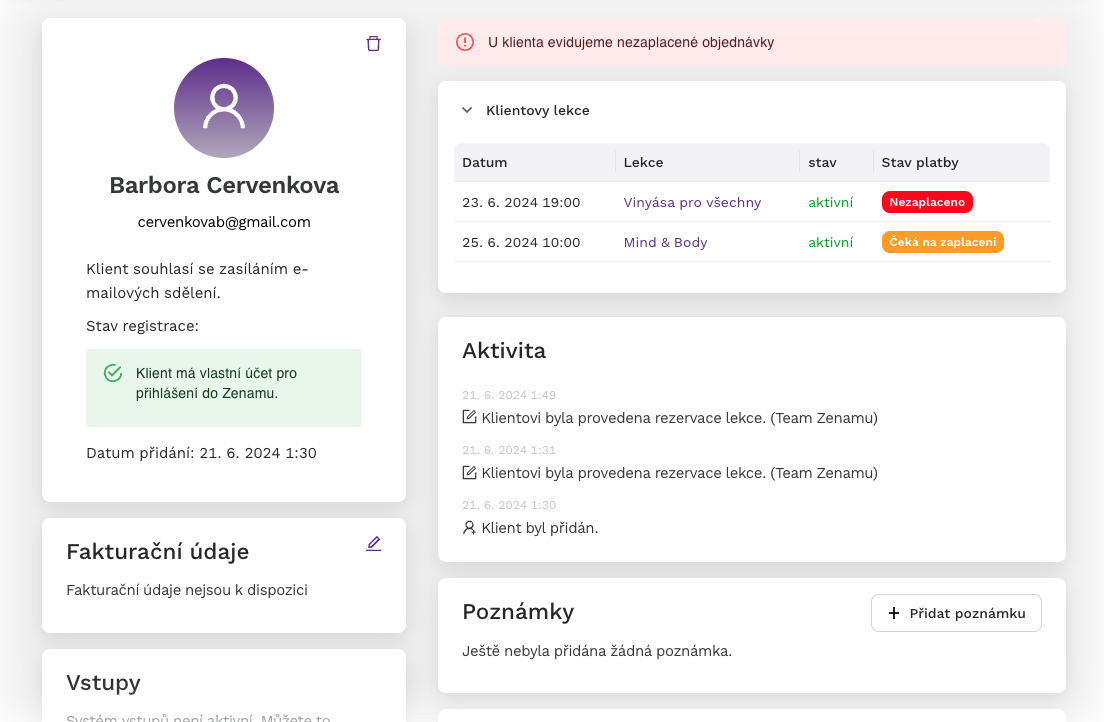Click the Aktivita heading
This screenshot has height=722, width=1104.
504,351
